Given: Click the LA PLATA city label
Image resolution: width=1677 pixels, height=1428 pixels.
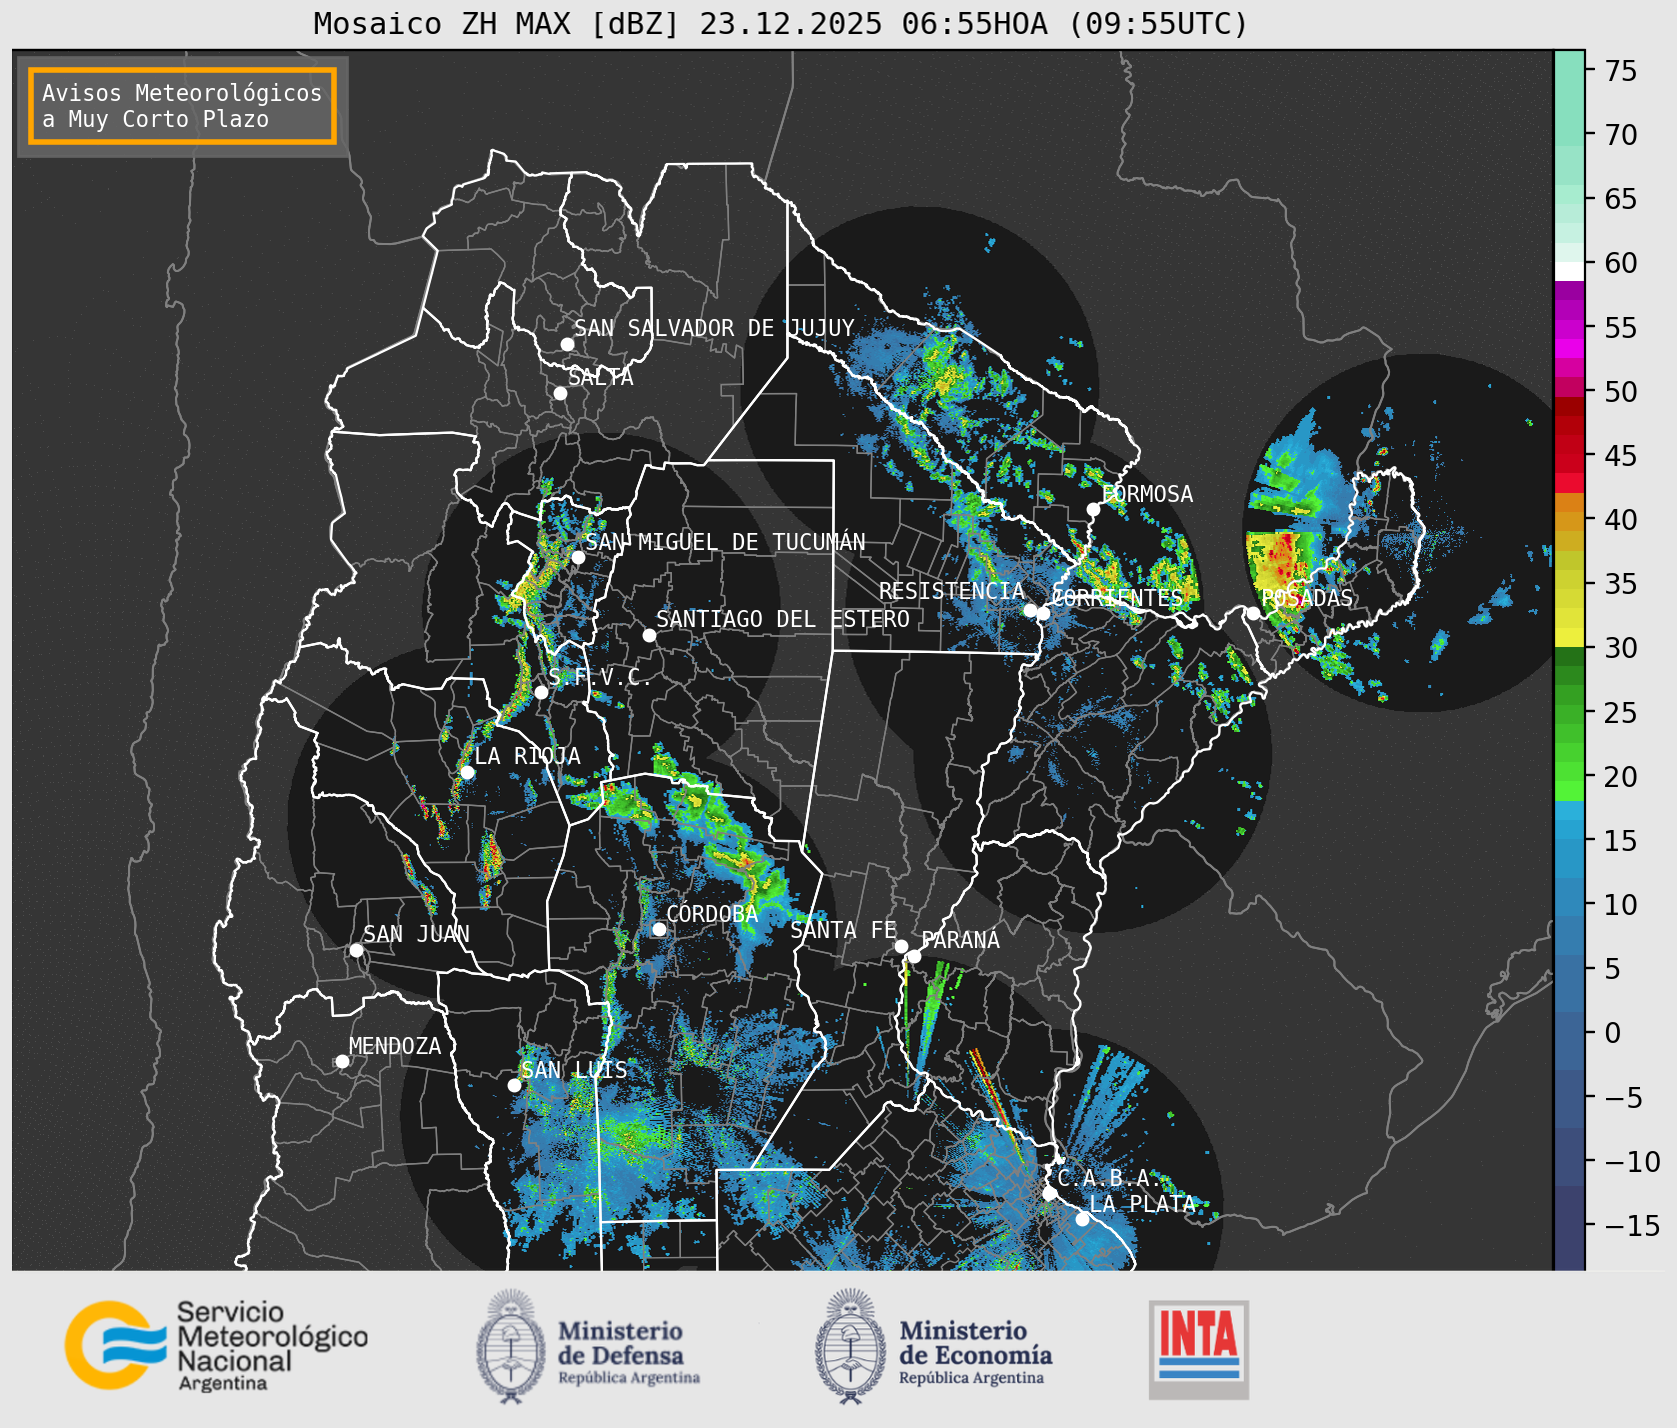Looking at the screenshot, I should pyautogui.click(x=1142, y=1204).
